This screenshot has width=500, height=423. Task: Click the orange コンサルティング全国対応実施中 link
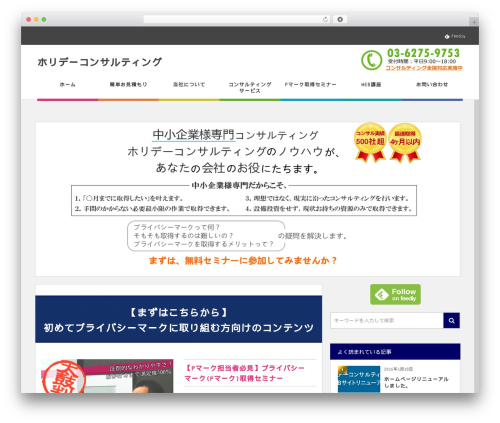coord(424,68)
